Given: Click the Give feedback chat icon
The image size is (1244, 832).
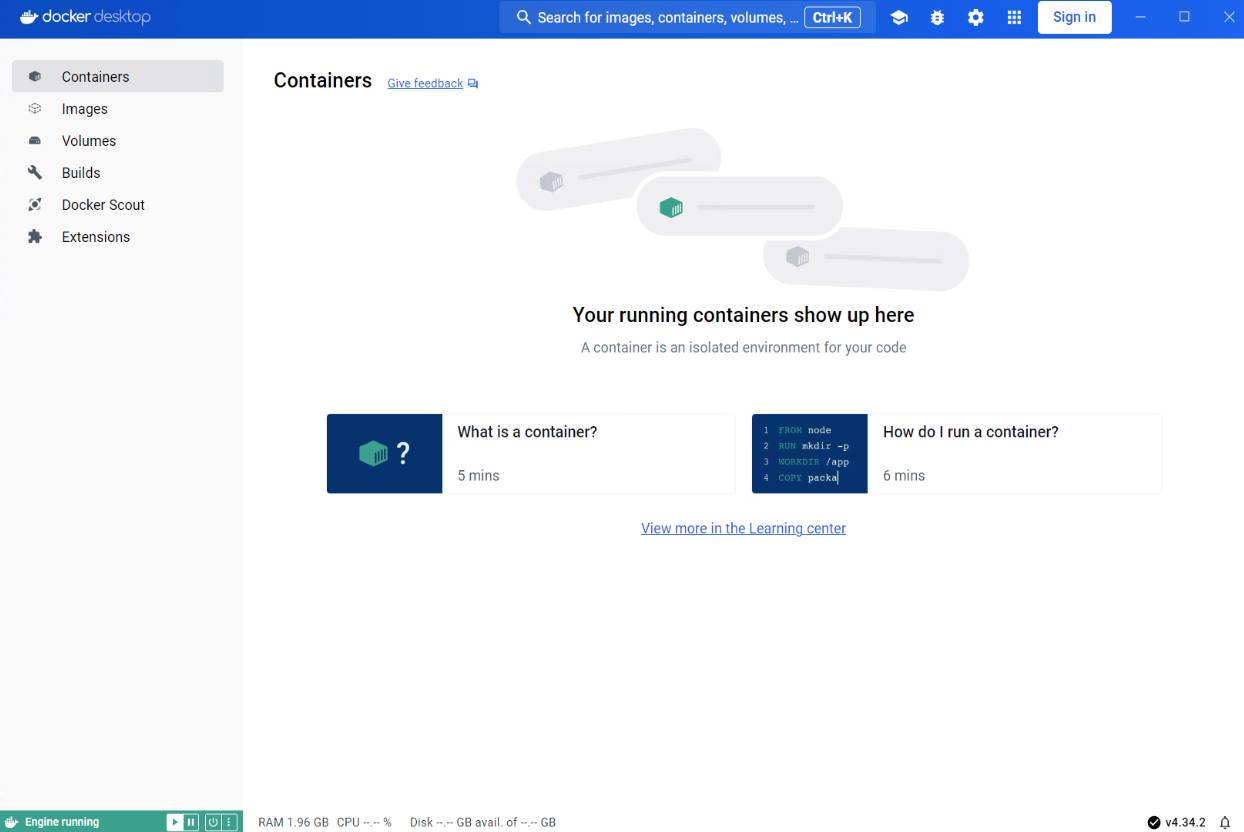Looking at the screenshot, I should point(473,84).
